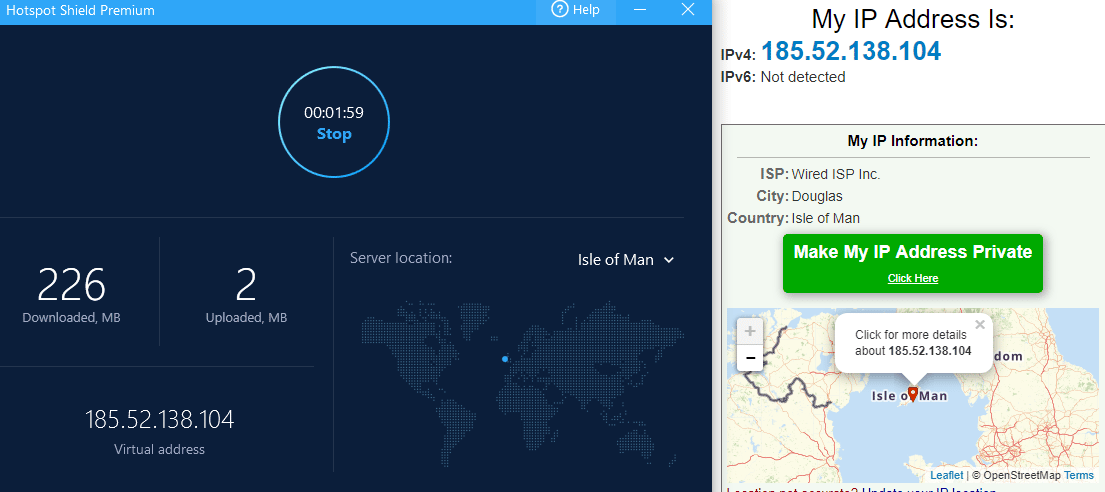
Task: Click the red location pin on the map
Action: click(913, 393)
